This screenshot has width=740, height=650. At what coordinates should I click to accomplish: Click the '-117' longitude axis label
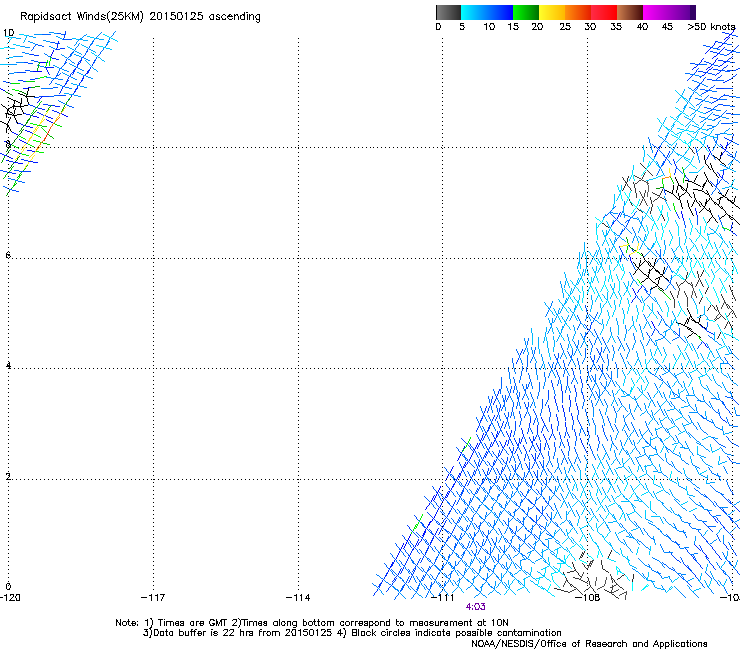153,598
